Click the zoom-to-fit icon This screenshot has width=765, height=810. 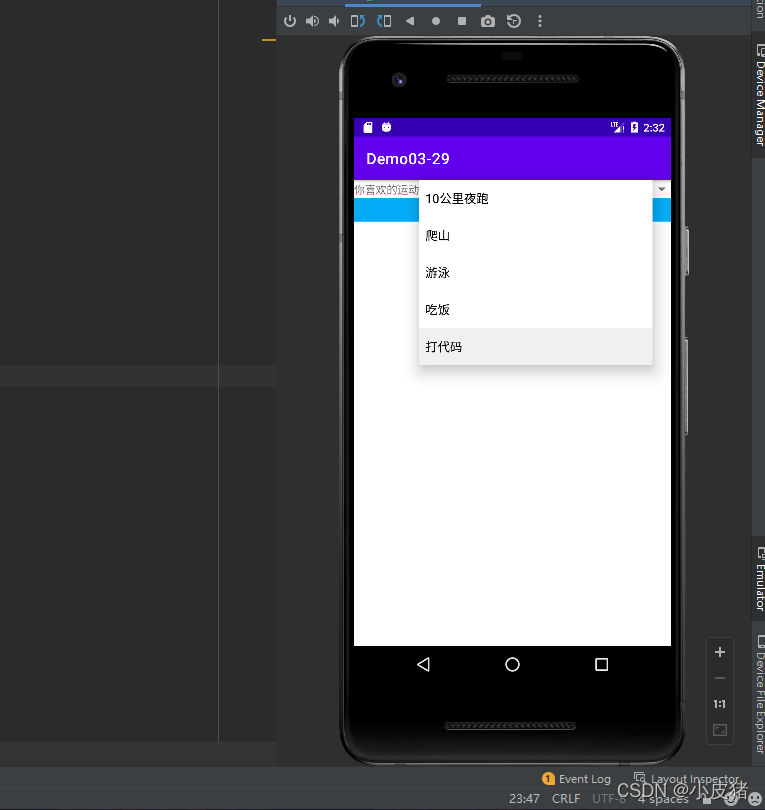point(720,730)
